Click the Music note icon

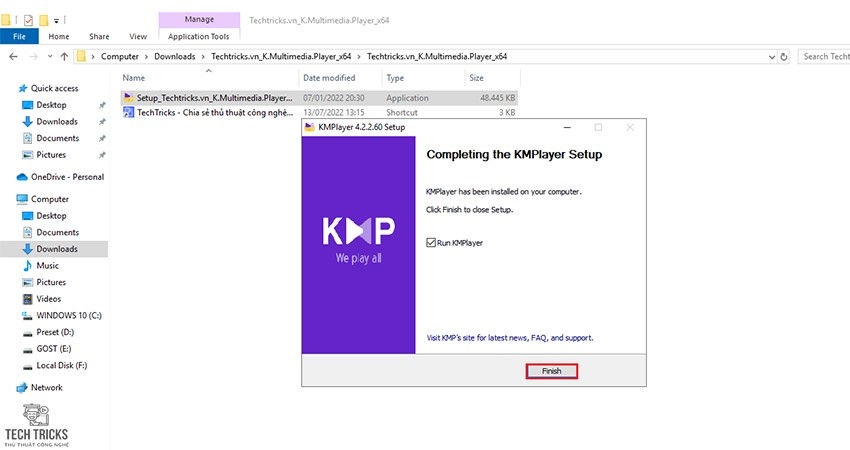[x=28, y=266]
